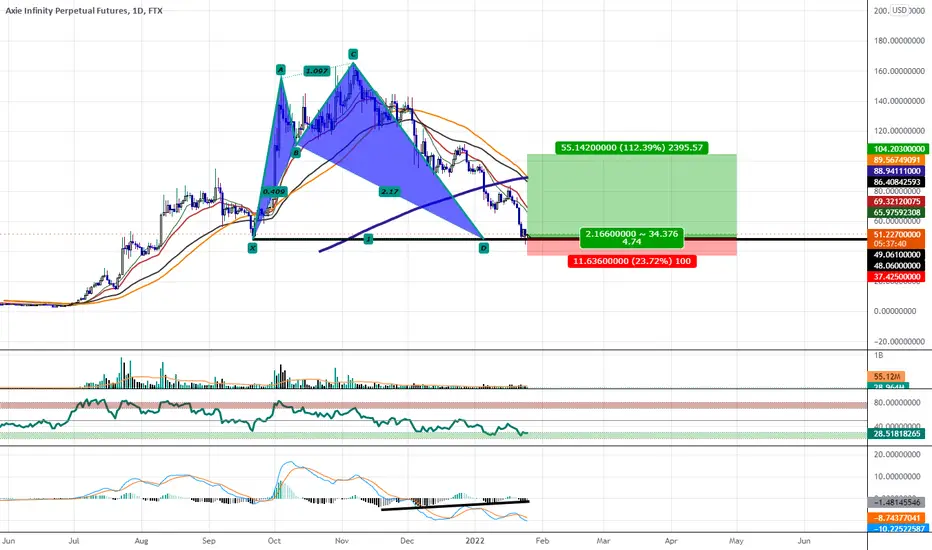Click the 20.00000000 MACD scale label
Screen dimensions: 932x550
point(899,454)
